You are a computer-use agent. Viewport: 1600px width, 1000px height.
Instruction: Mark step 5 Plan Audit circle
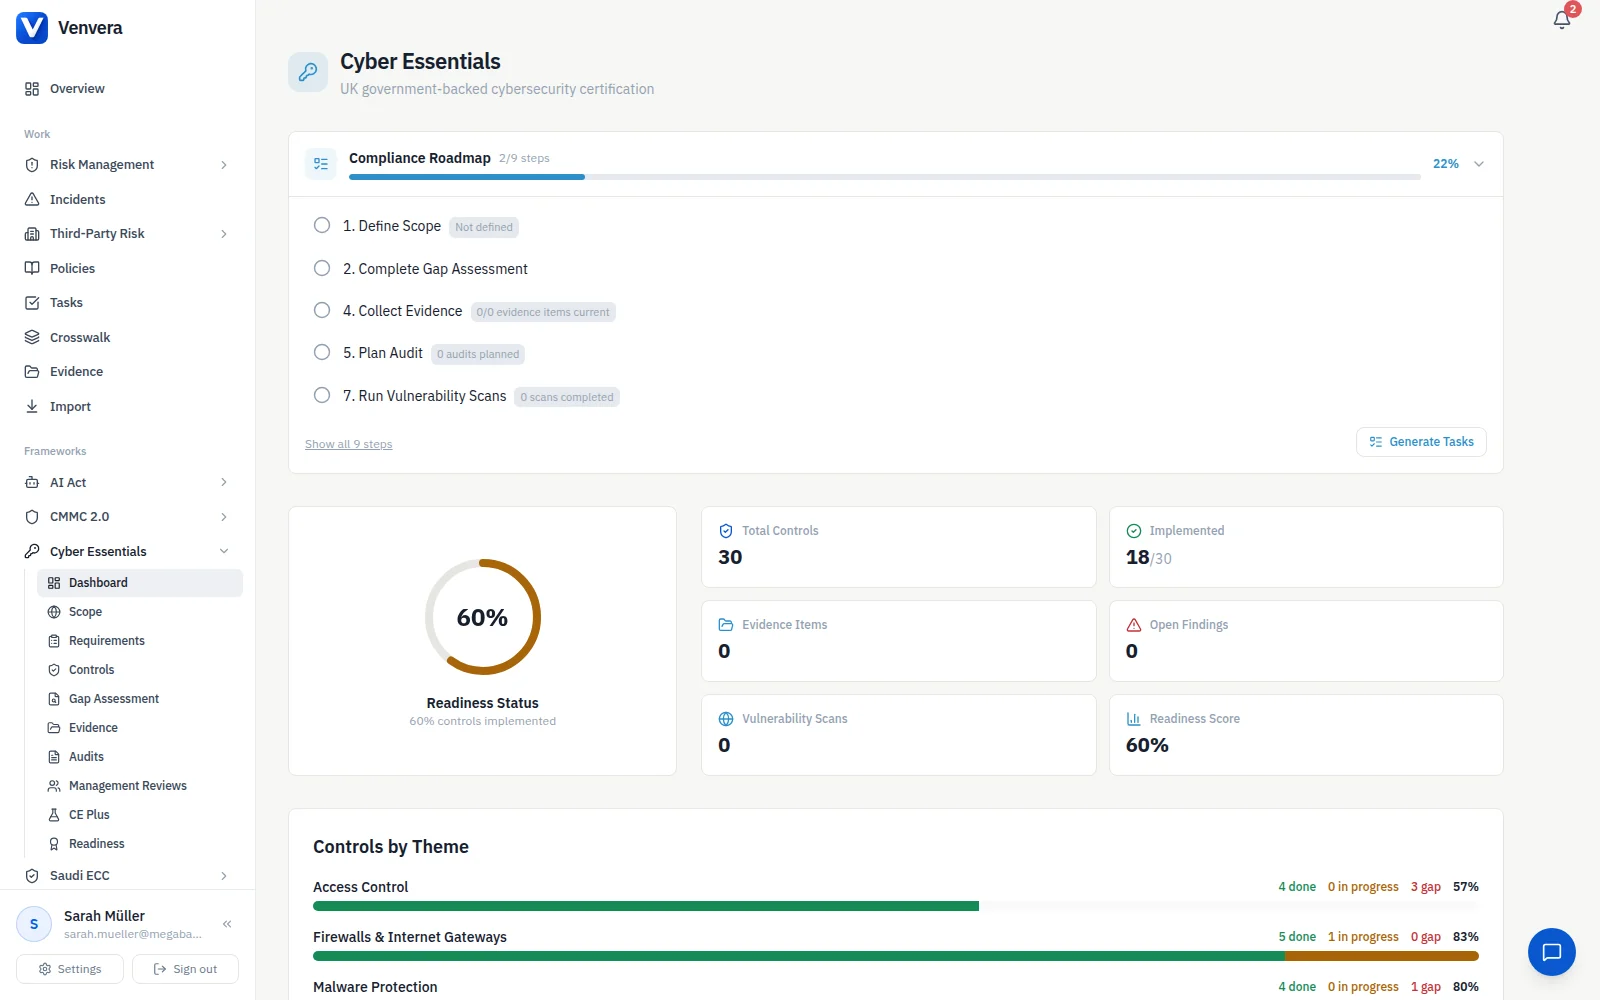click(x=322, y=352)
